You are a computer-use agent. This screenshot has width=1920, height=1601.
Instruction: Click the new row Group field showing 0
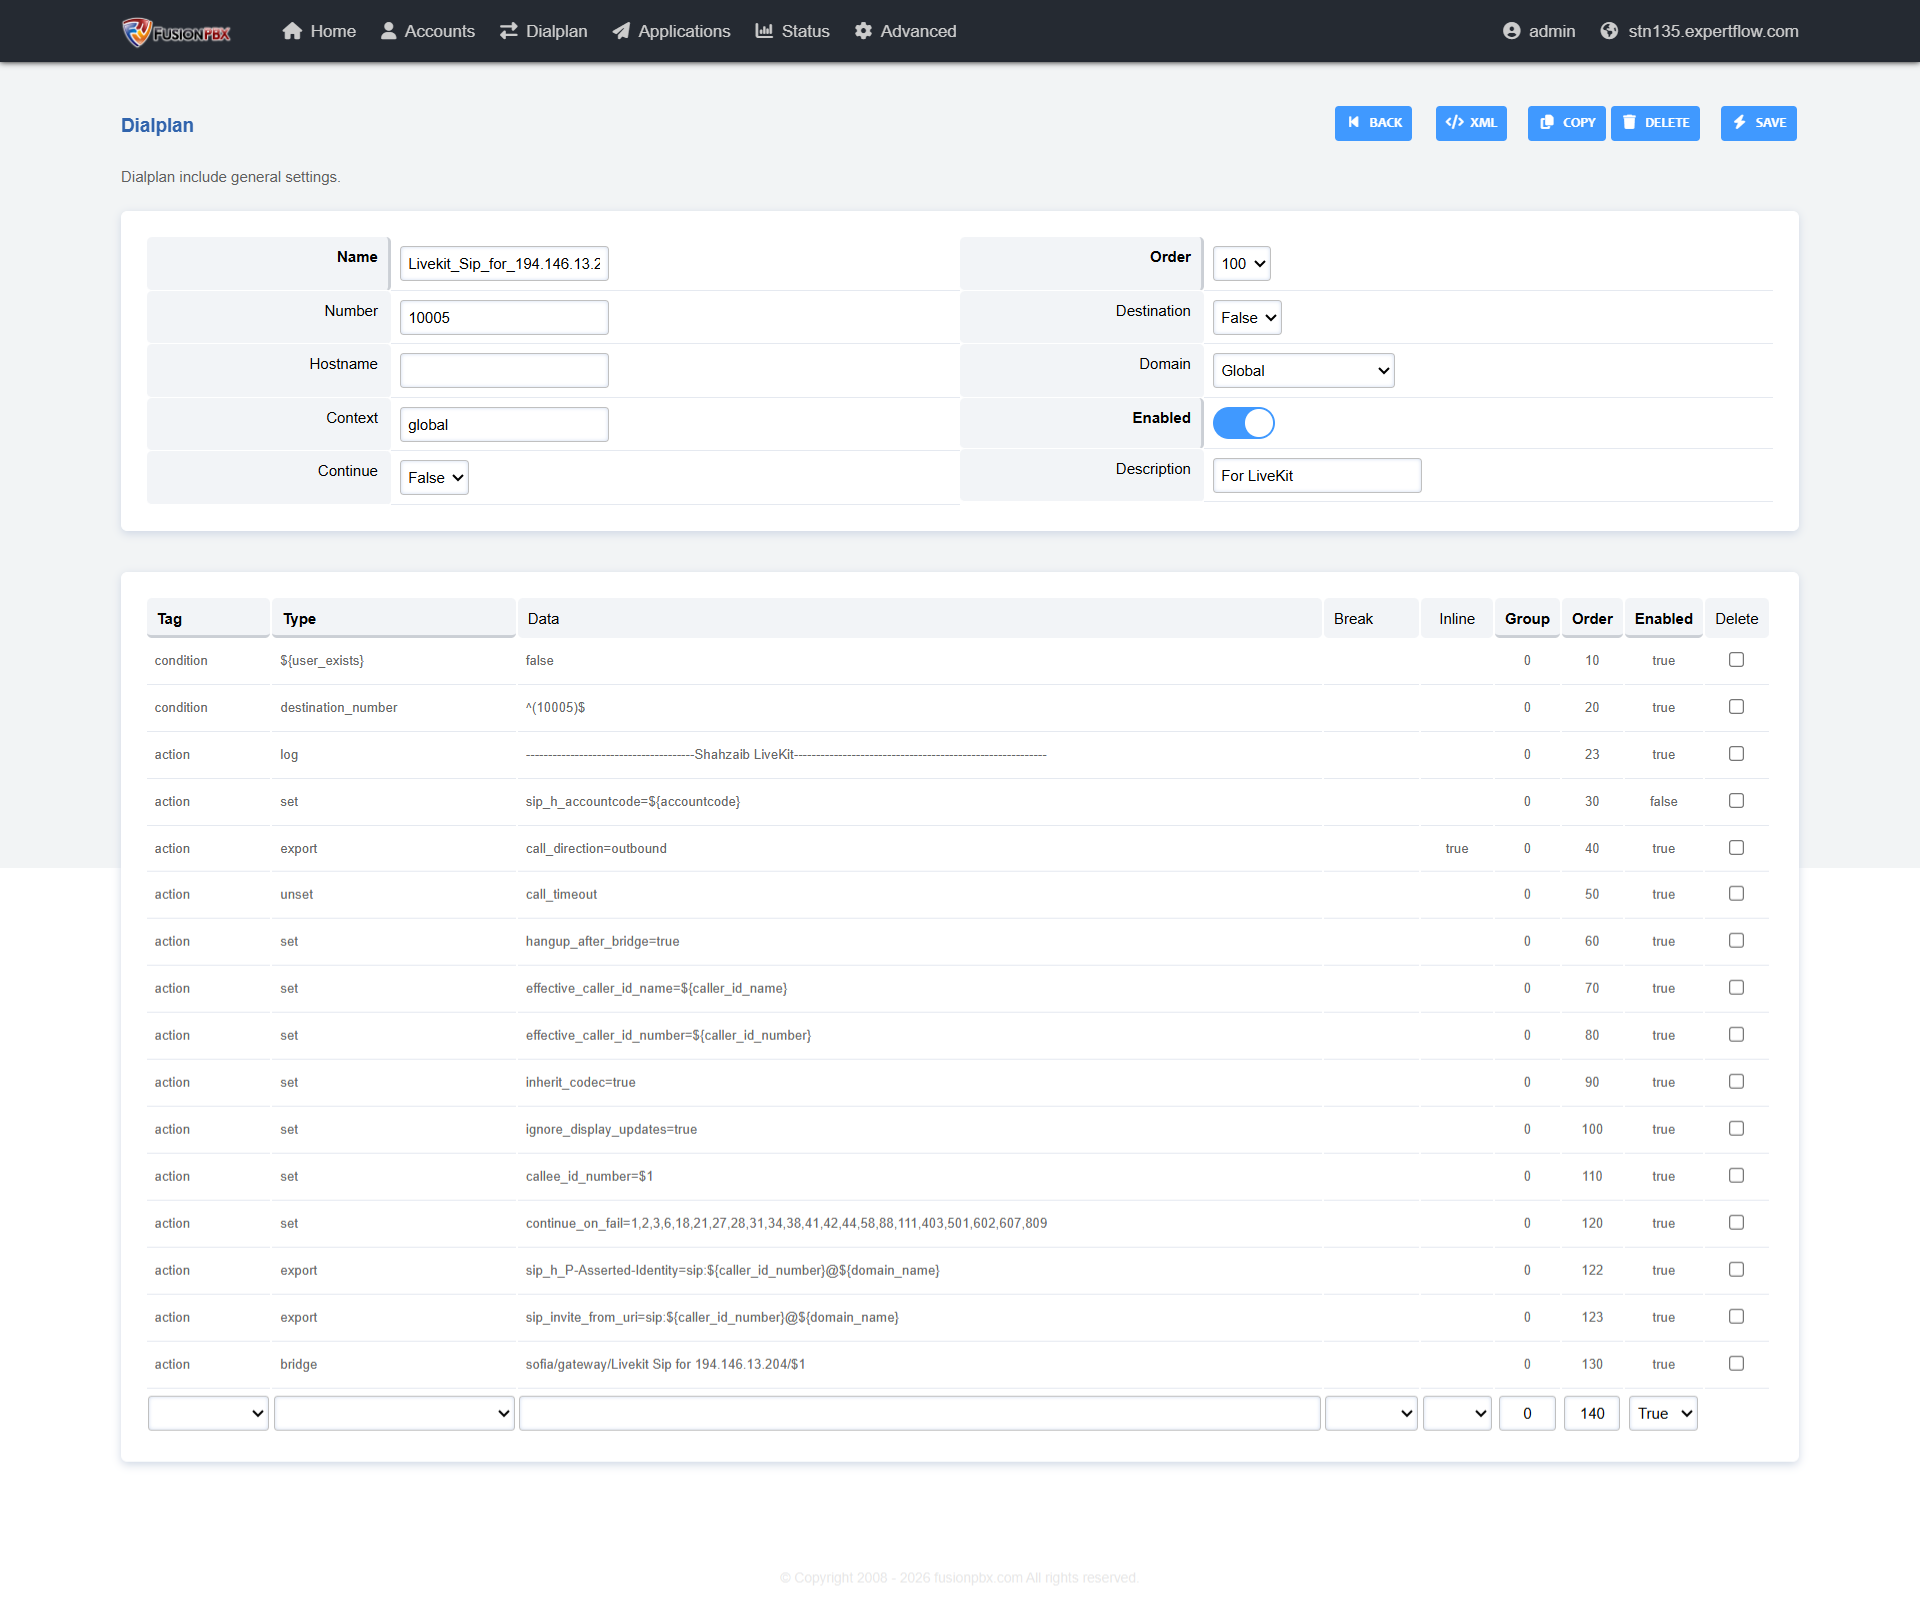[1527, 1414]
